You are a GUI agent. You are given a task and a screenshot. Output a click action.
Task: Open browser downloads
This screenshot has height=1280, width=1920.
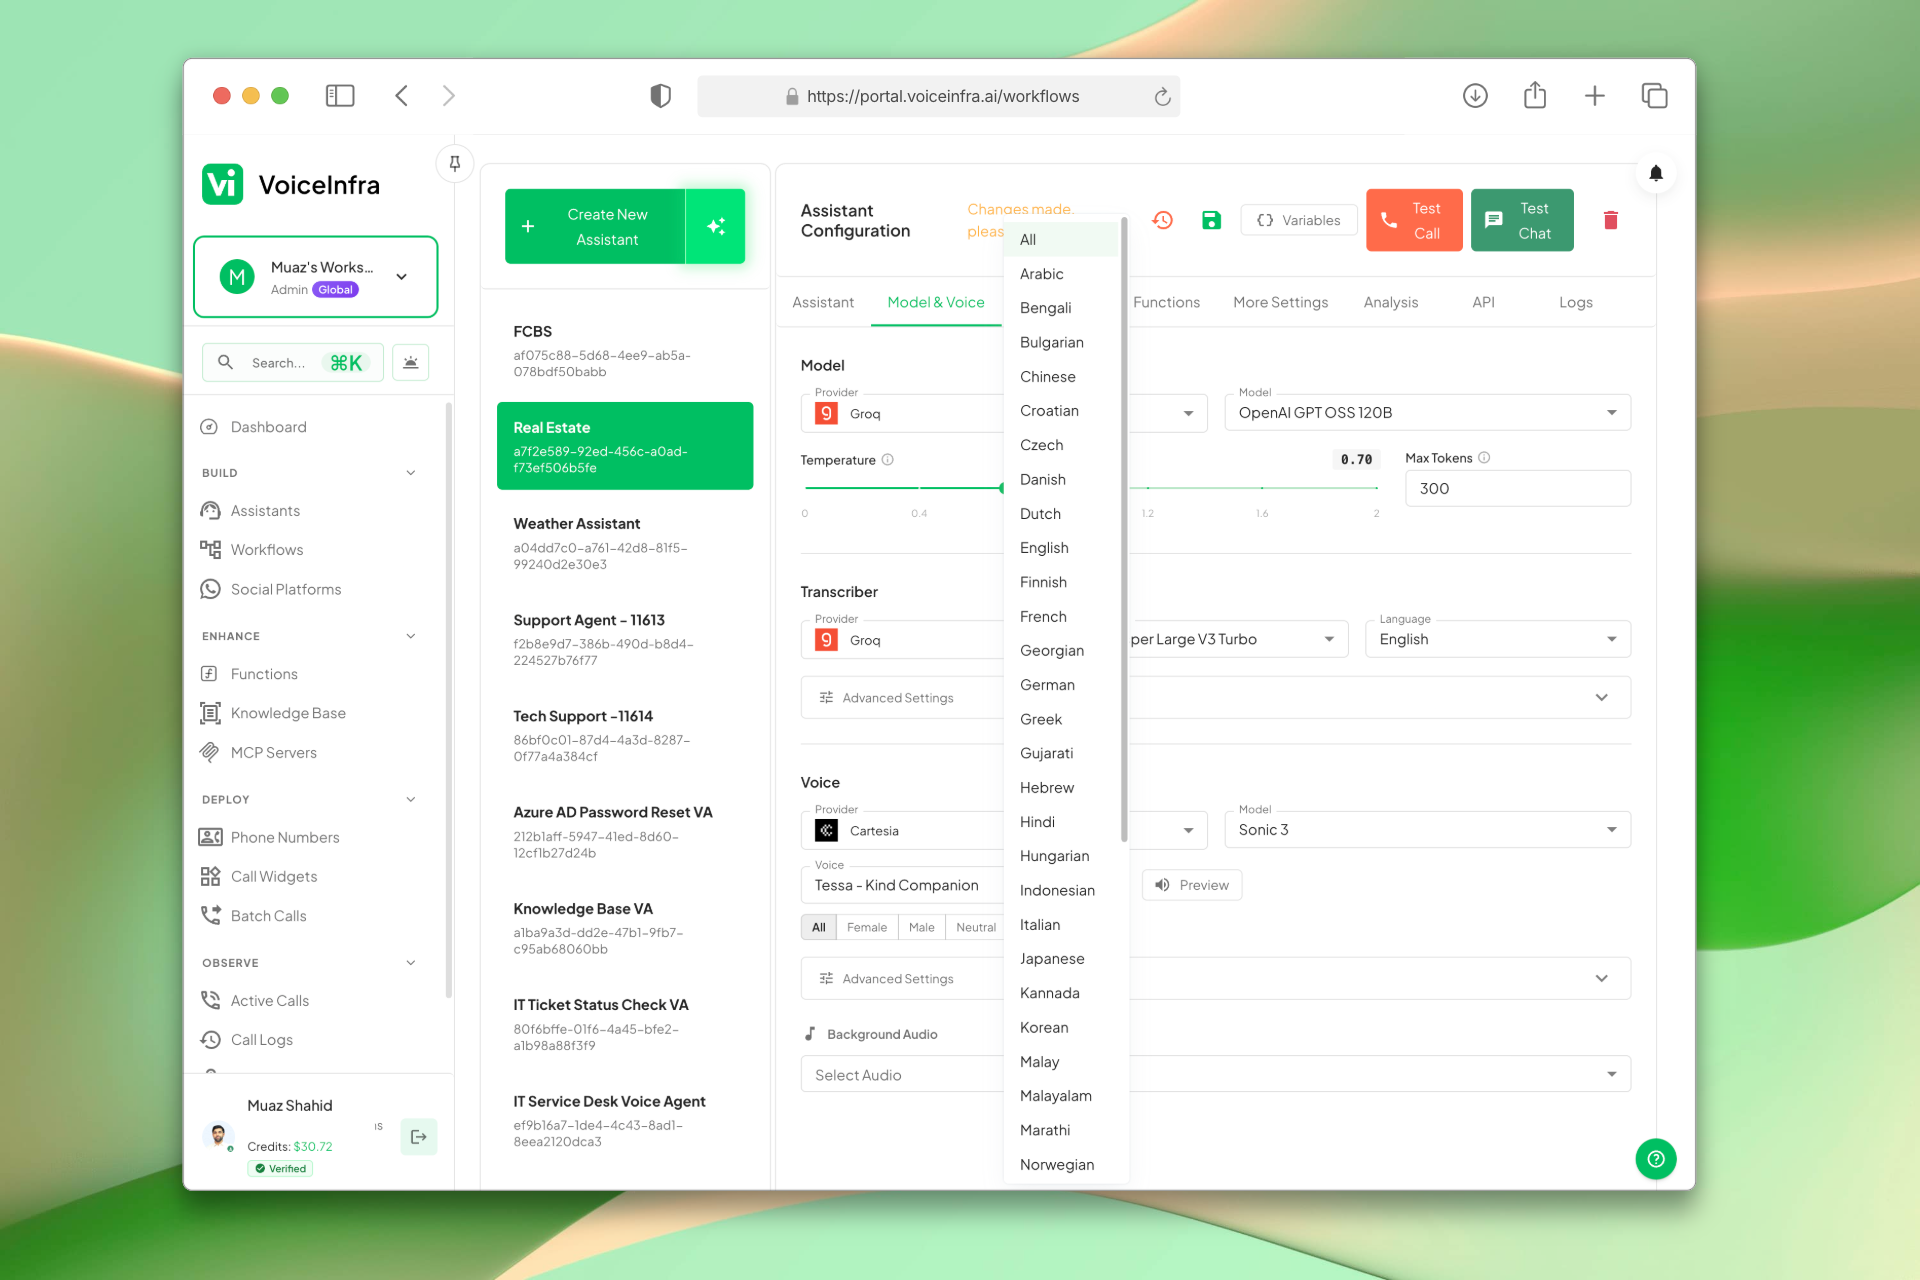point(1475,96)
